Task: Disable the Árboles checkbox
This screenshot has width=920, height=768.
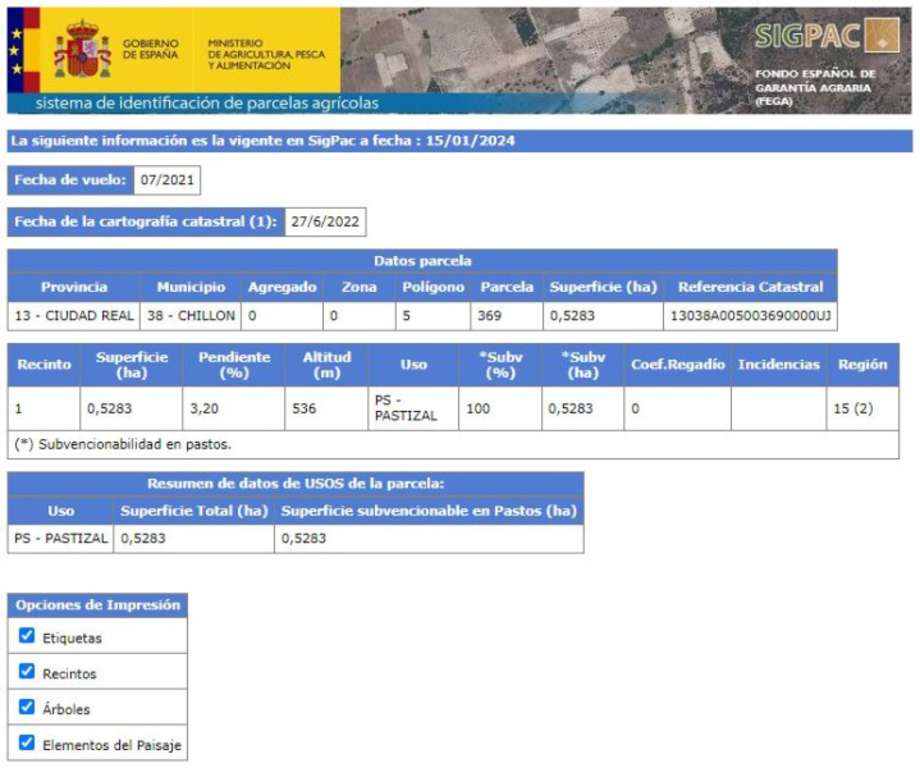Action: (27, 708)
